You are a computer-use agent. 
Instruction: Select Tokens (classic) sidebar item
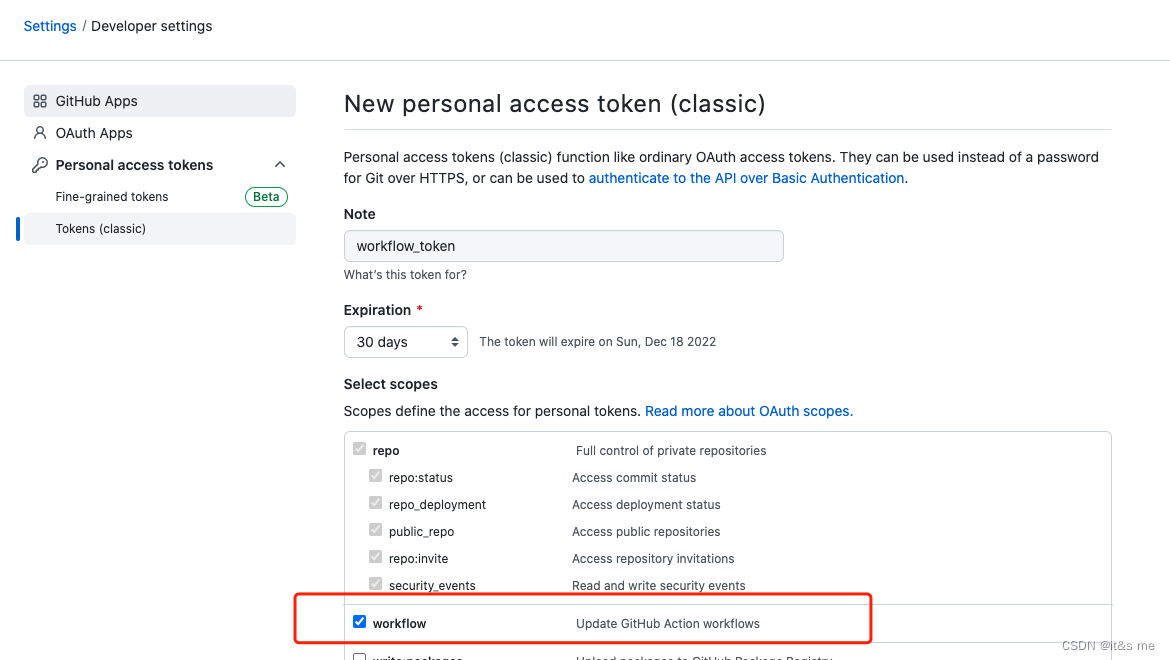[x=160, y=229]
